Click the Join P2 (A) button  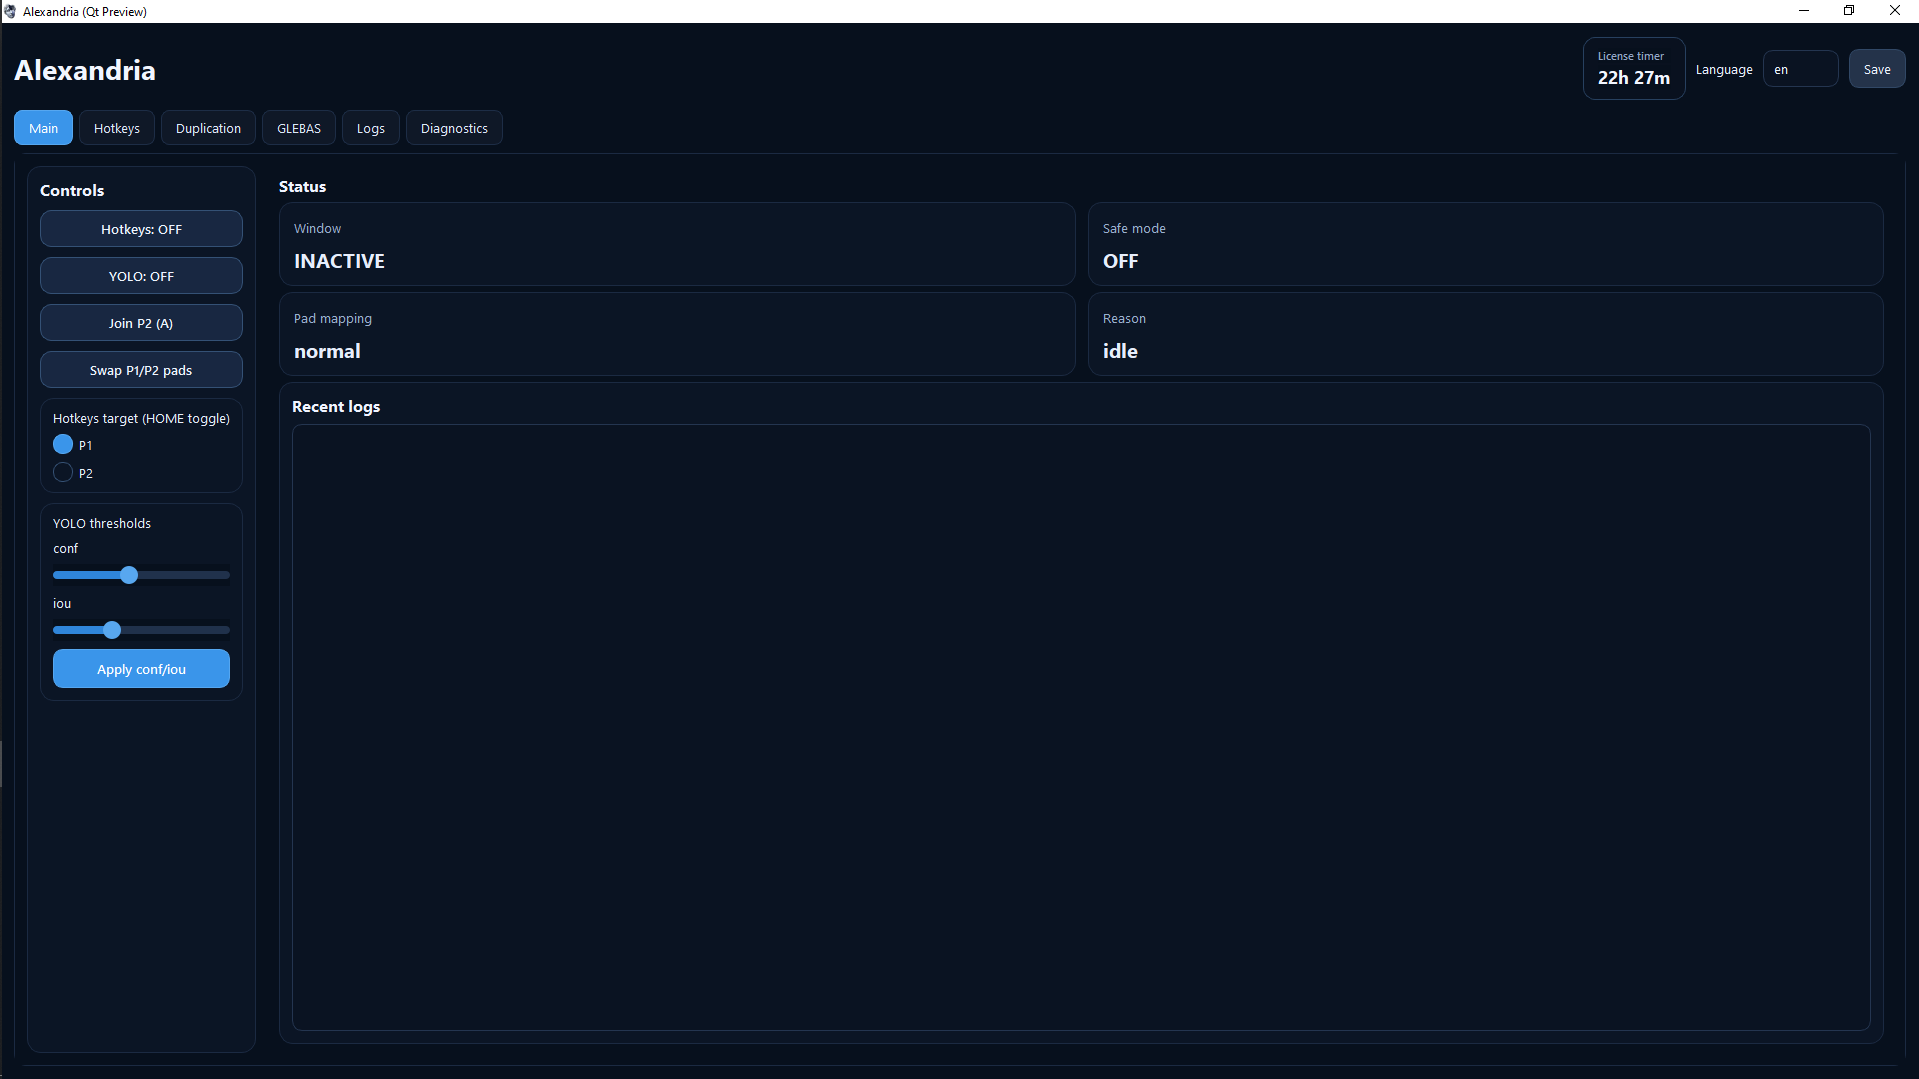pyautogui.click(x=141, y=323)
